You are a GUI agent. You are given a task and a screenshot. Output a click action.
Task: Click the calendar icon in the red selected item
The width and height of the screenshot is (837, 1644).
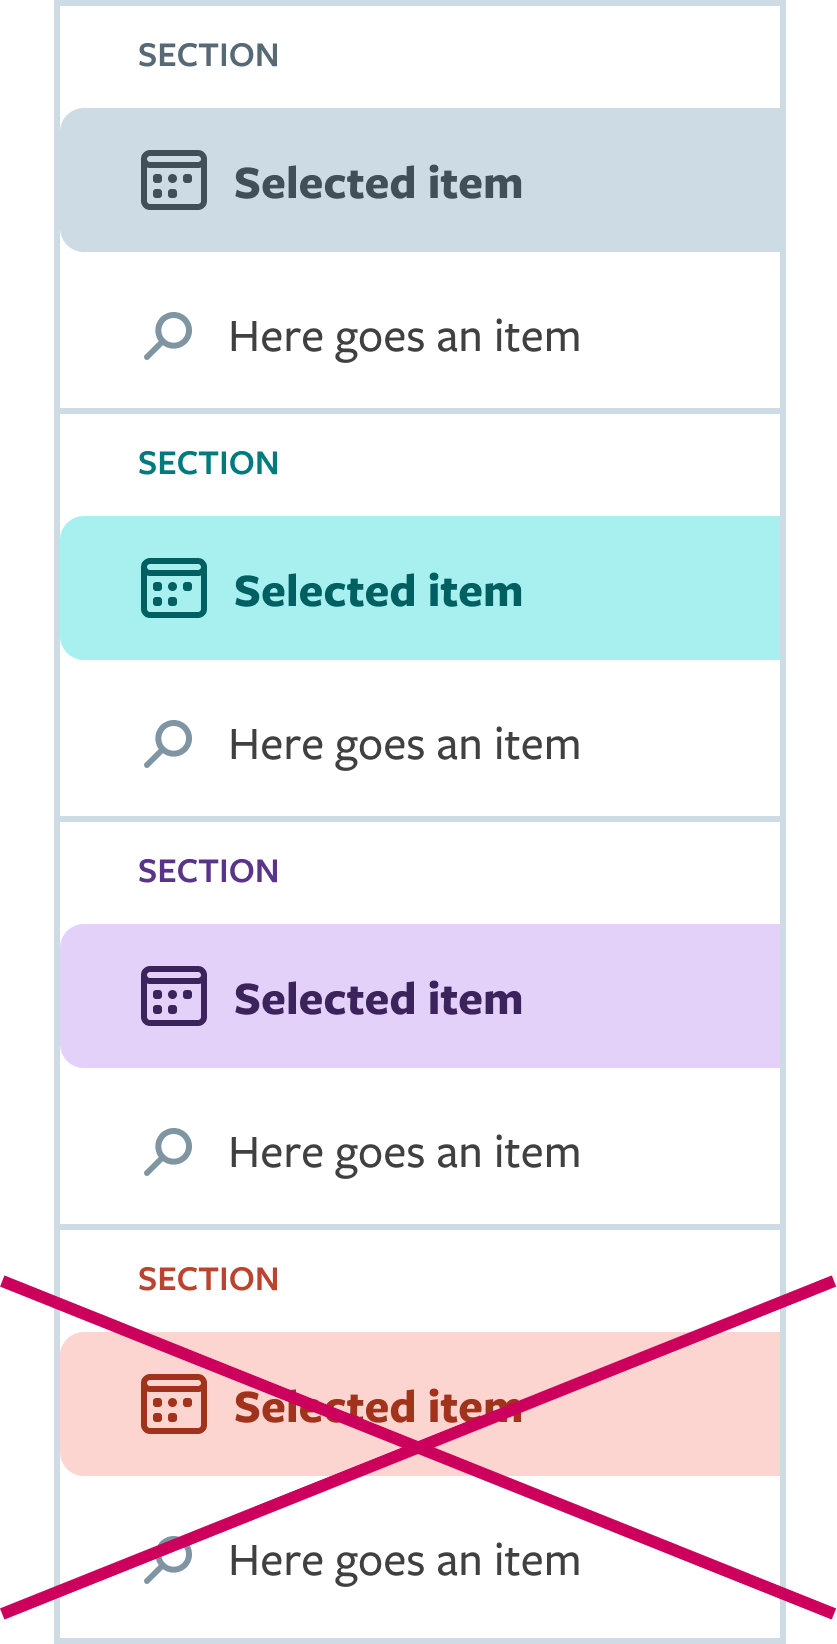pos(174,1404)
